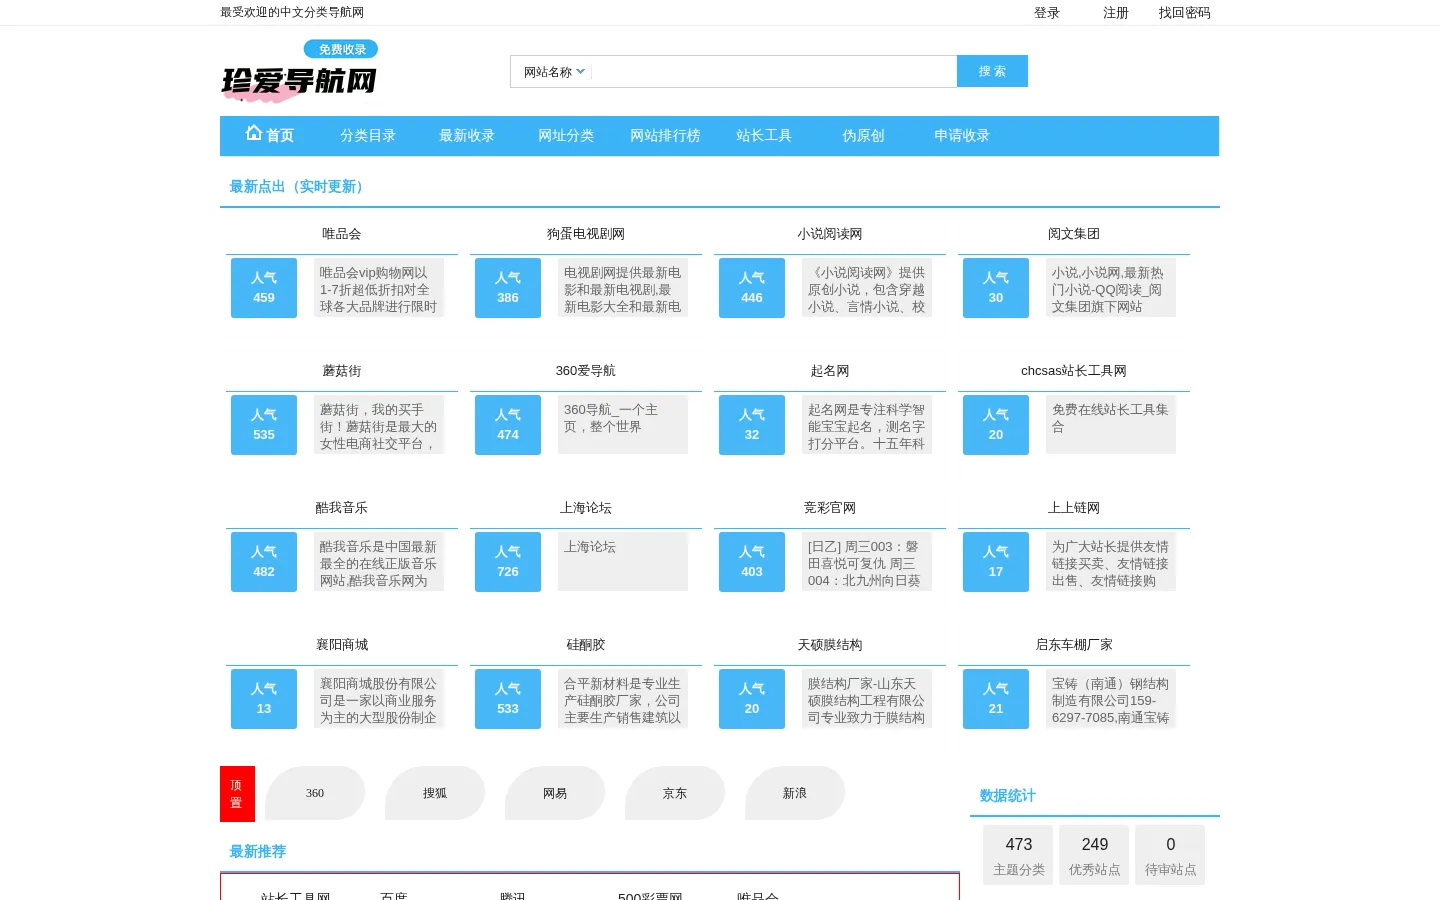The image size is (1440, 900).
Task: Open the 小说阅读网 site title
Action: click(830, 234)
